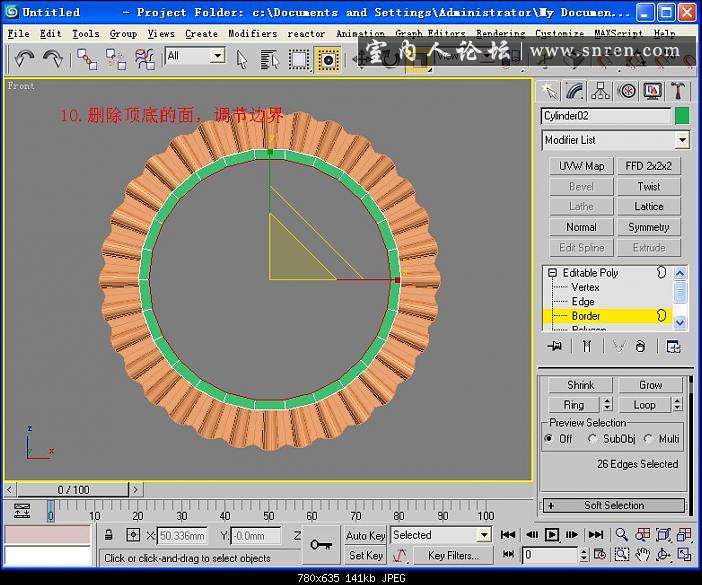Activate the Select and Link tool

tap(87, 59)
